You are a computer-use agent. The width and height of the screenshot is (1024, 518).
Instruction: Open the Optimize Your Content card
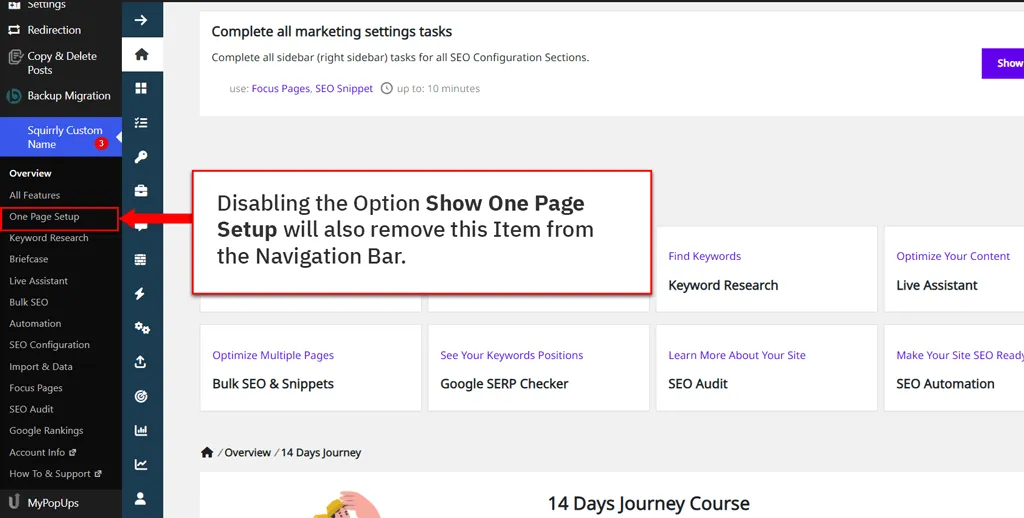(x=954, y=270)
